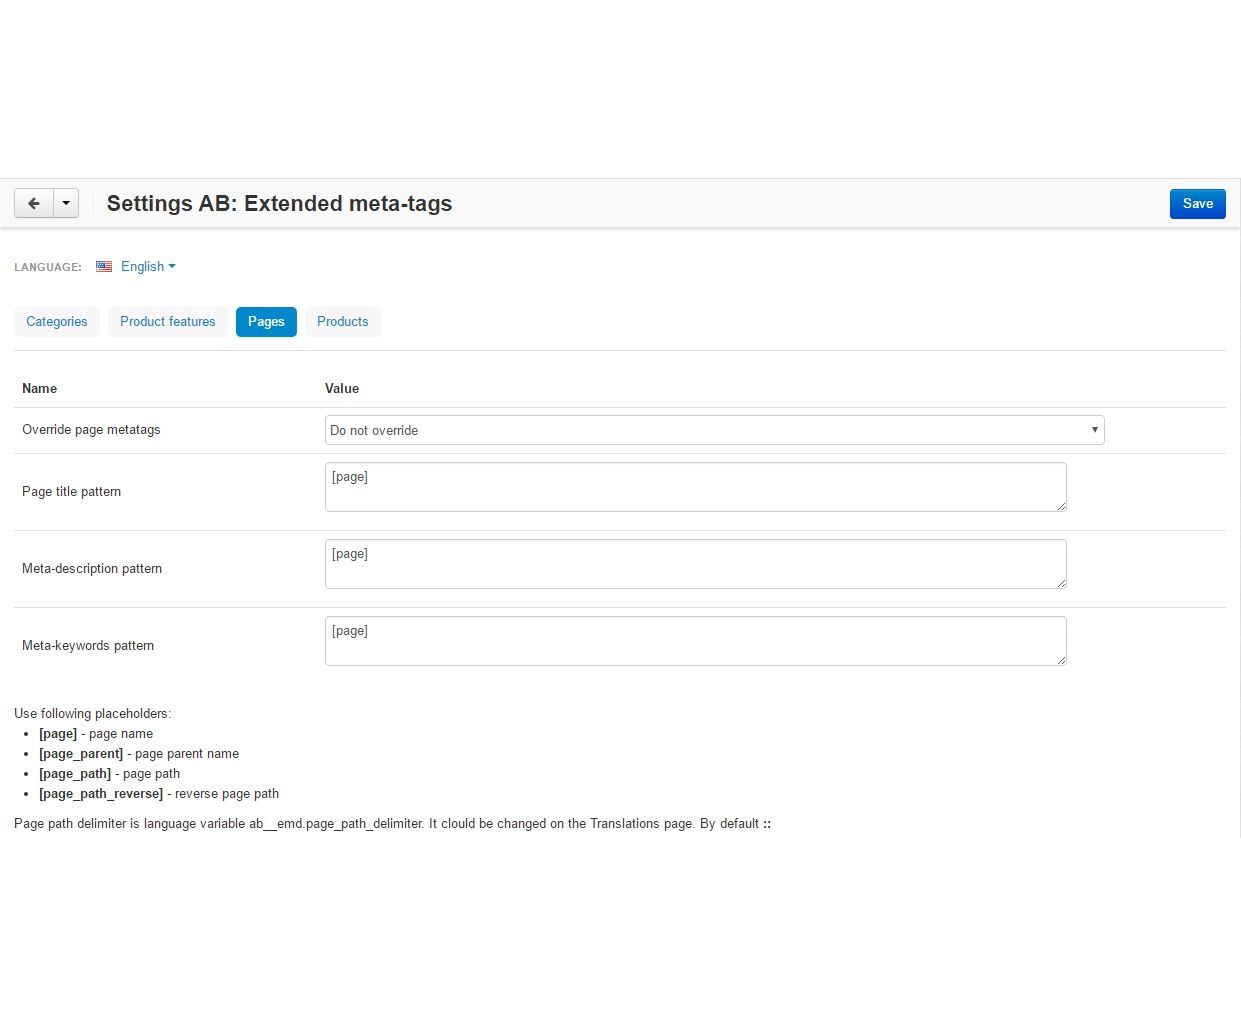Click the Meta-keywords pattern label
The image size is (1241, 1016).
[x=88, y=646]
